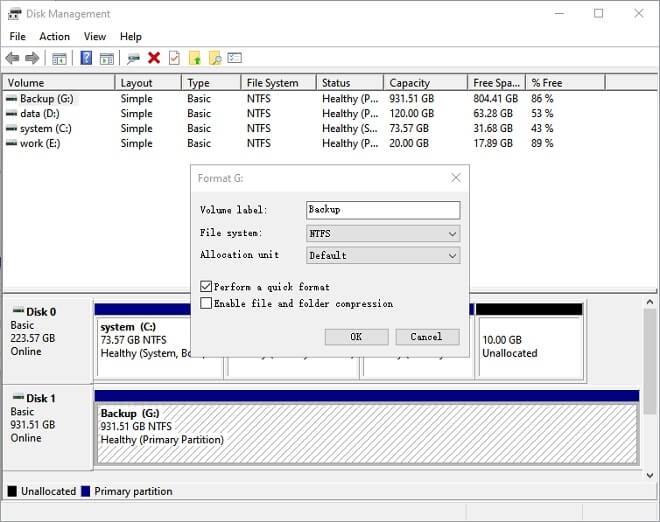Click the Show/Hide Action Pane icon

click(x=107, y=59)
